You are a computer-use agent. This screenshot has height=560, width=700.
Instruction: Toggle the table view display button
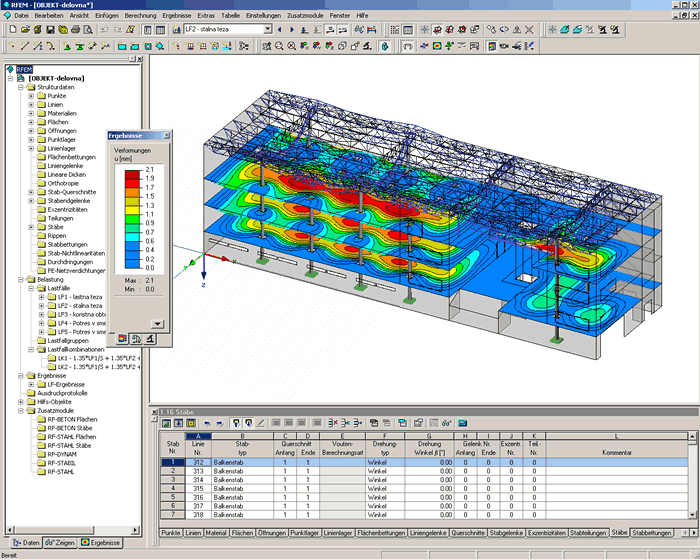160,29
